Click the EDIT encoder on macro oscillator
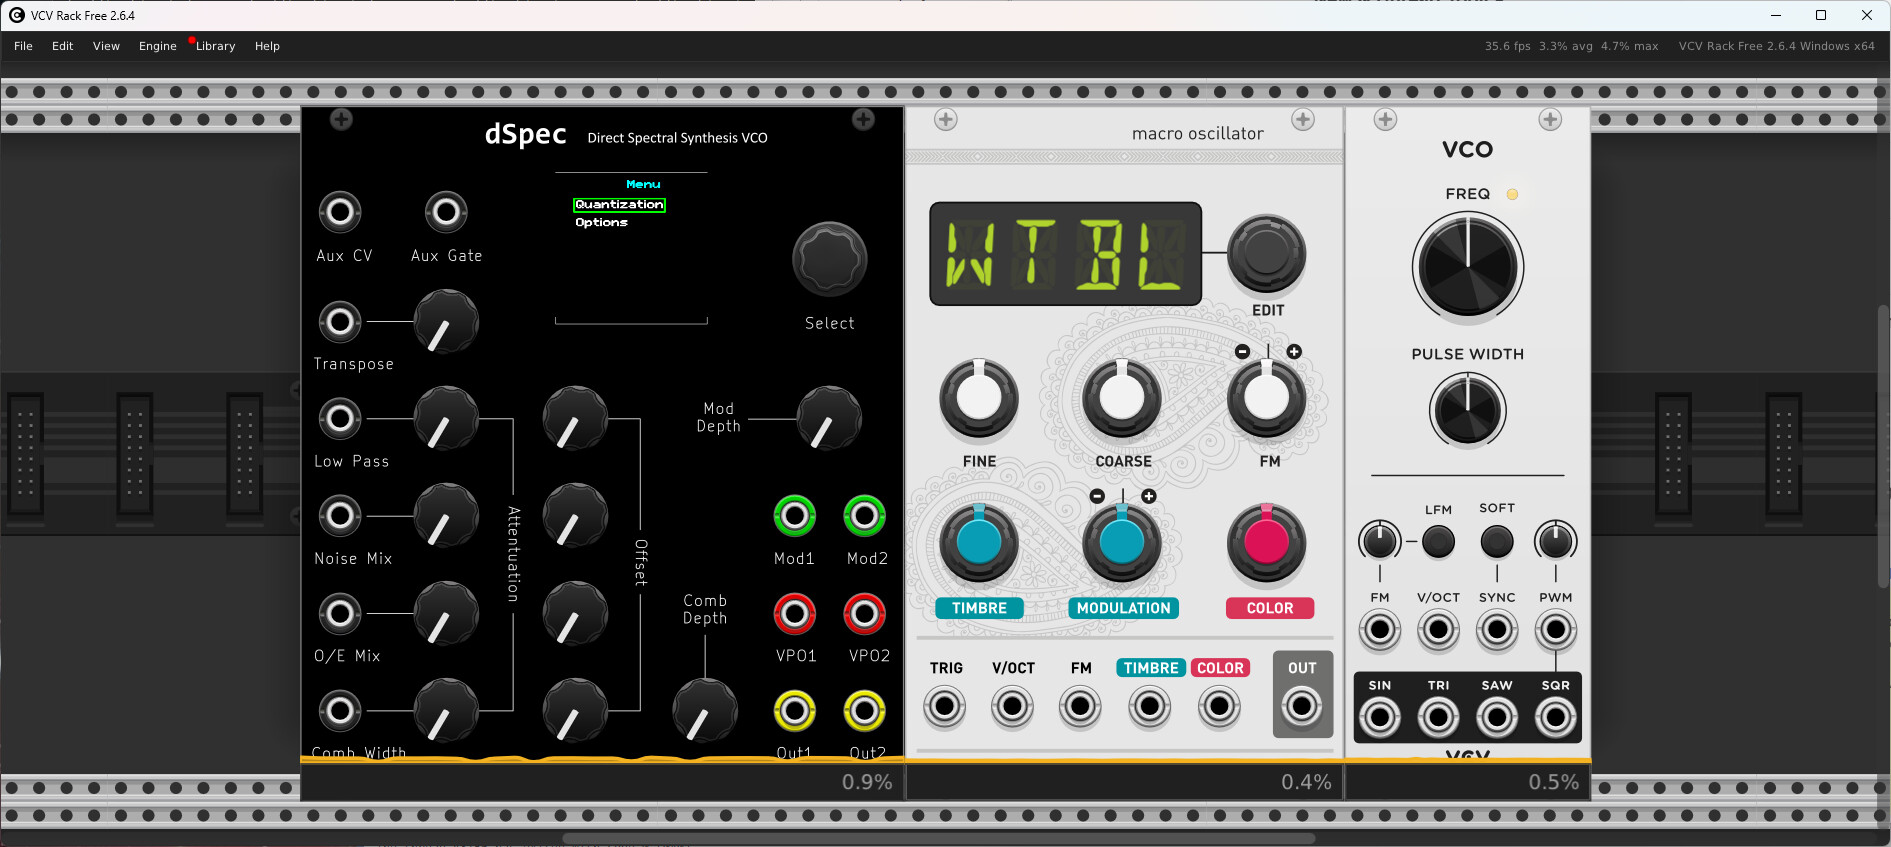 (1266, 253)
